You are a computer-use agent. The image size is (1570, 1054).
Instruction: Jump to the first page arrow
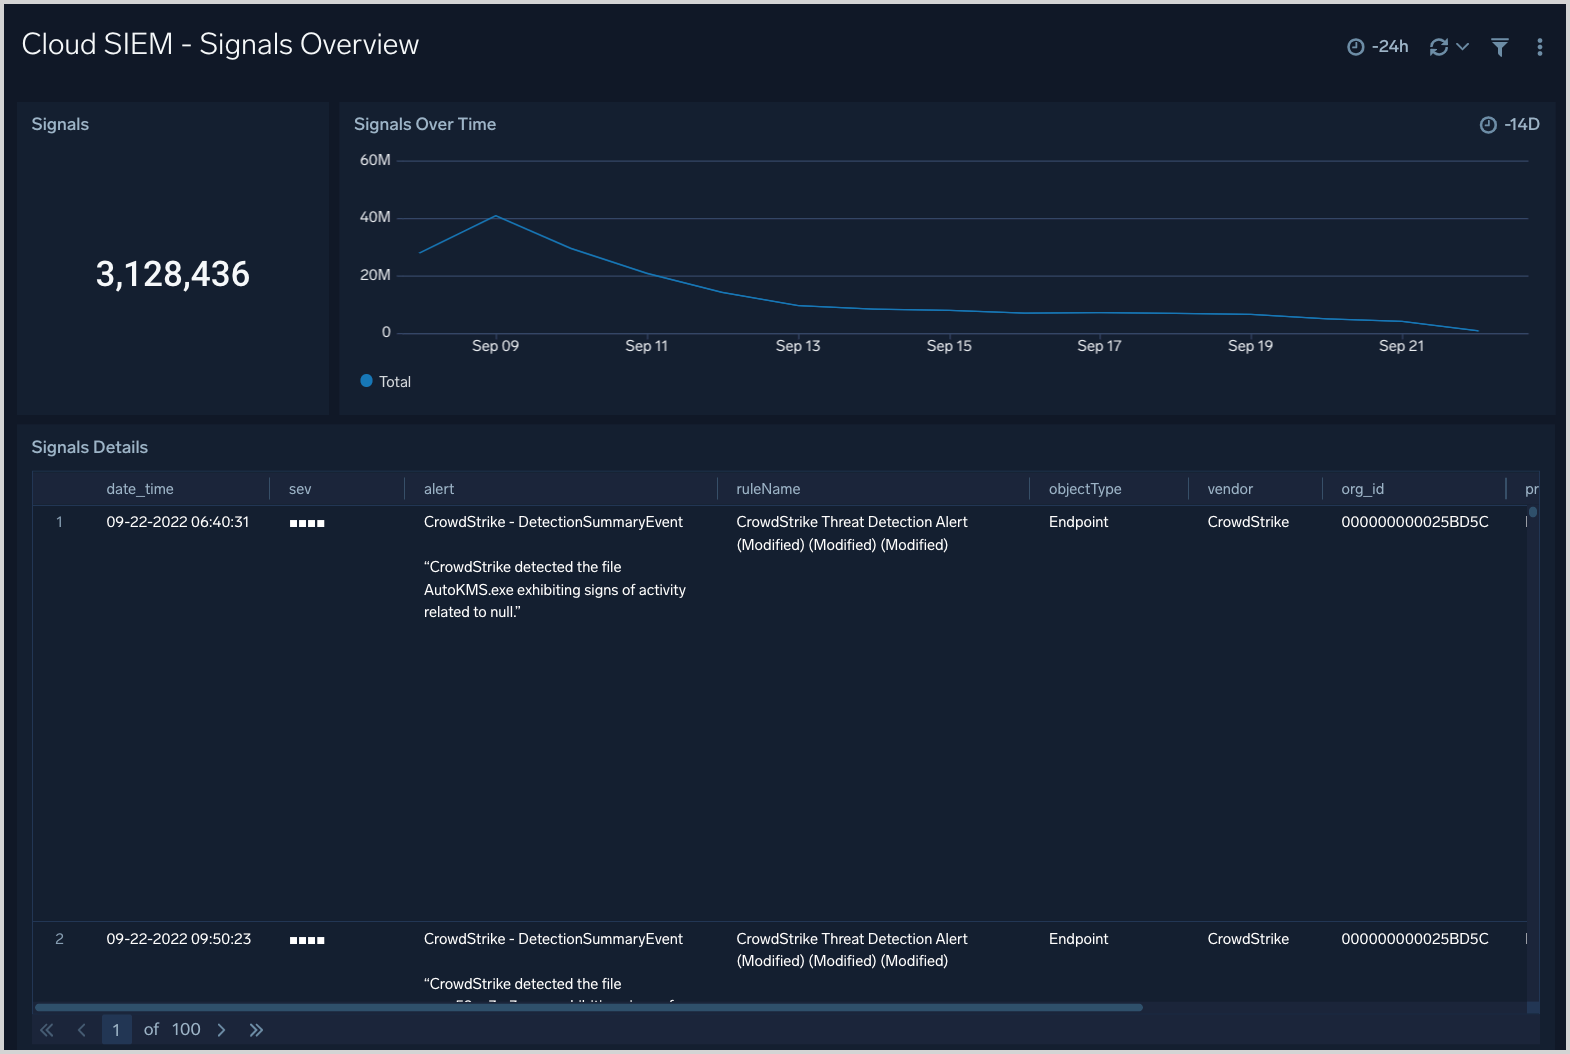pos(47,1030)
